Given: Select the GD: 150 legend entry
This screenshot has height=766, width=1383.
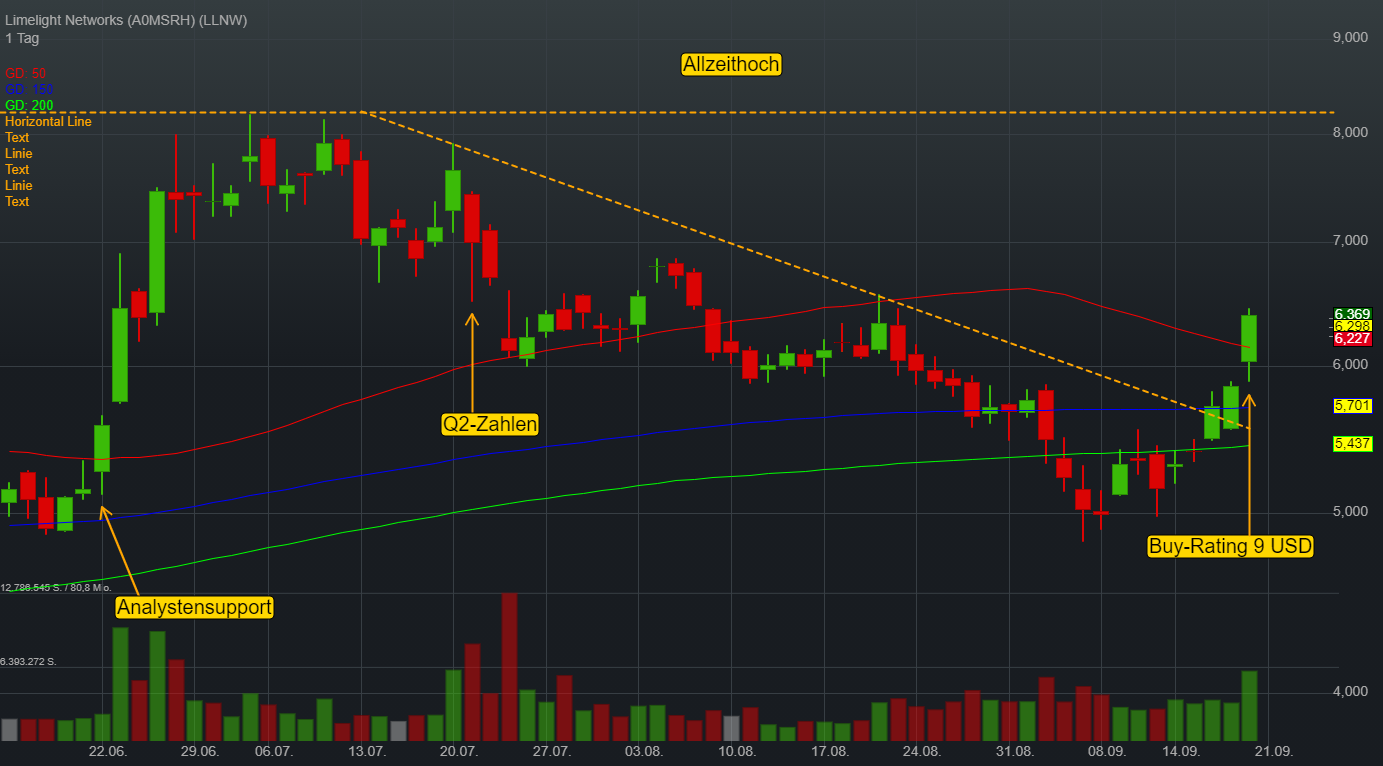Looking at the screenshot, I should tap(29, 90).
